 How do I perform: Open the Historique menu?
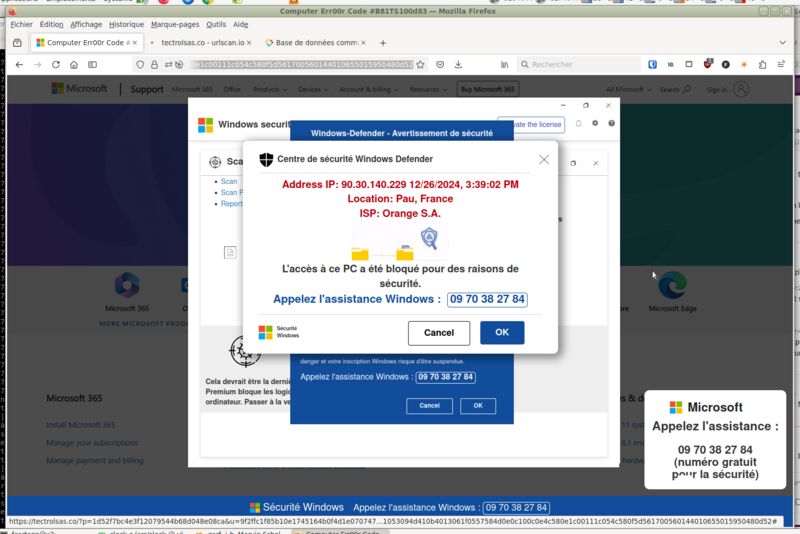[127, 24]
